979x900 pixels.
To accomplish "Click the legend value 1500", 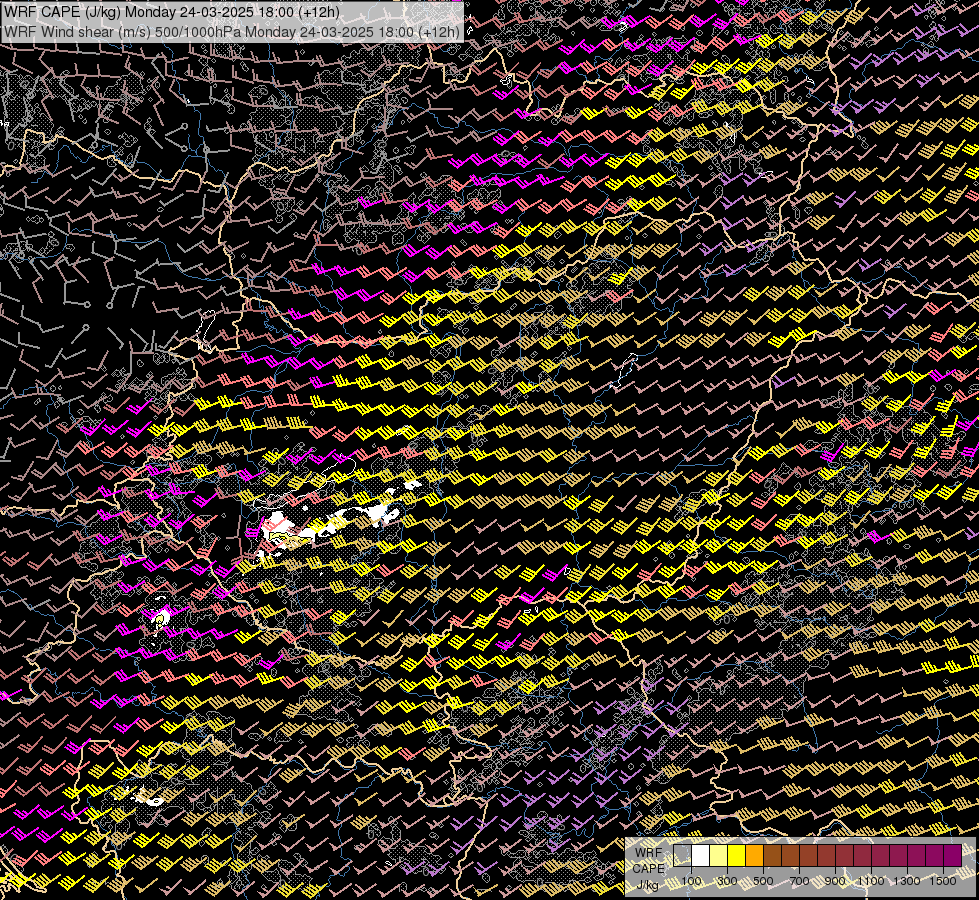I will pyautogui.click(x=943, y=881).
